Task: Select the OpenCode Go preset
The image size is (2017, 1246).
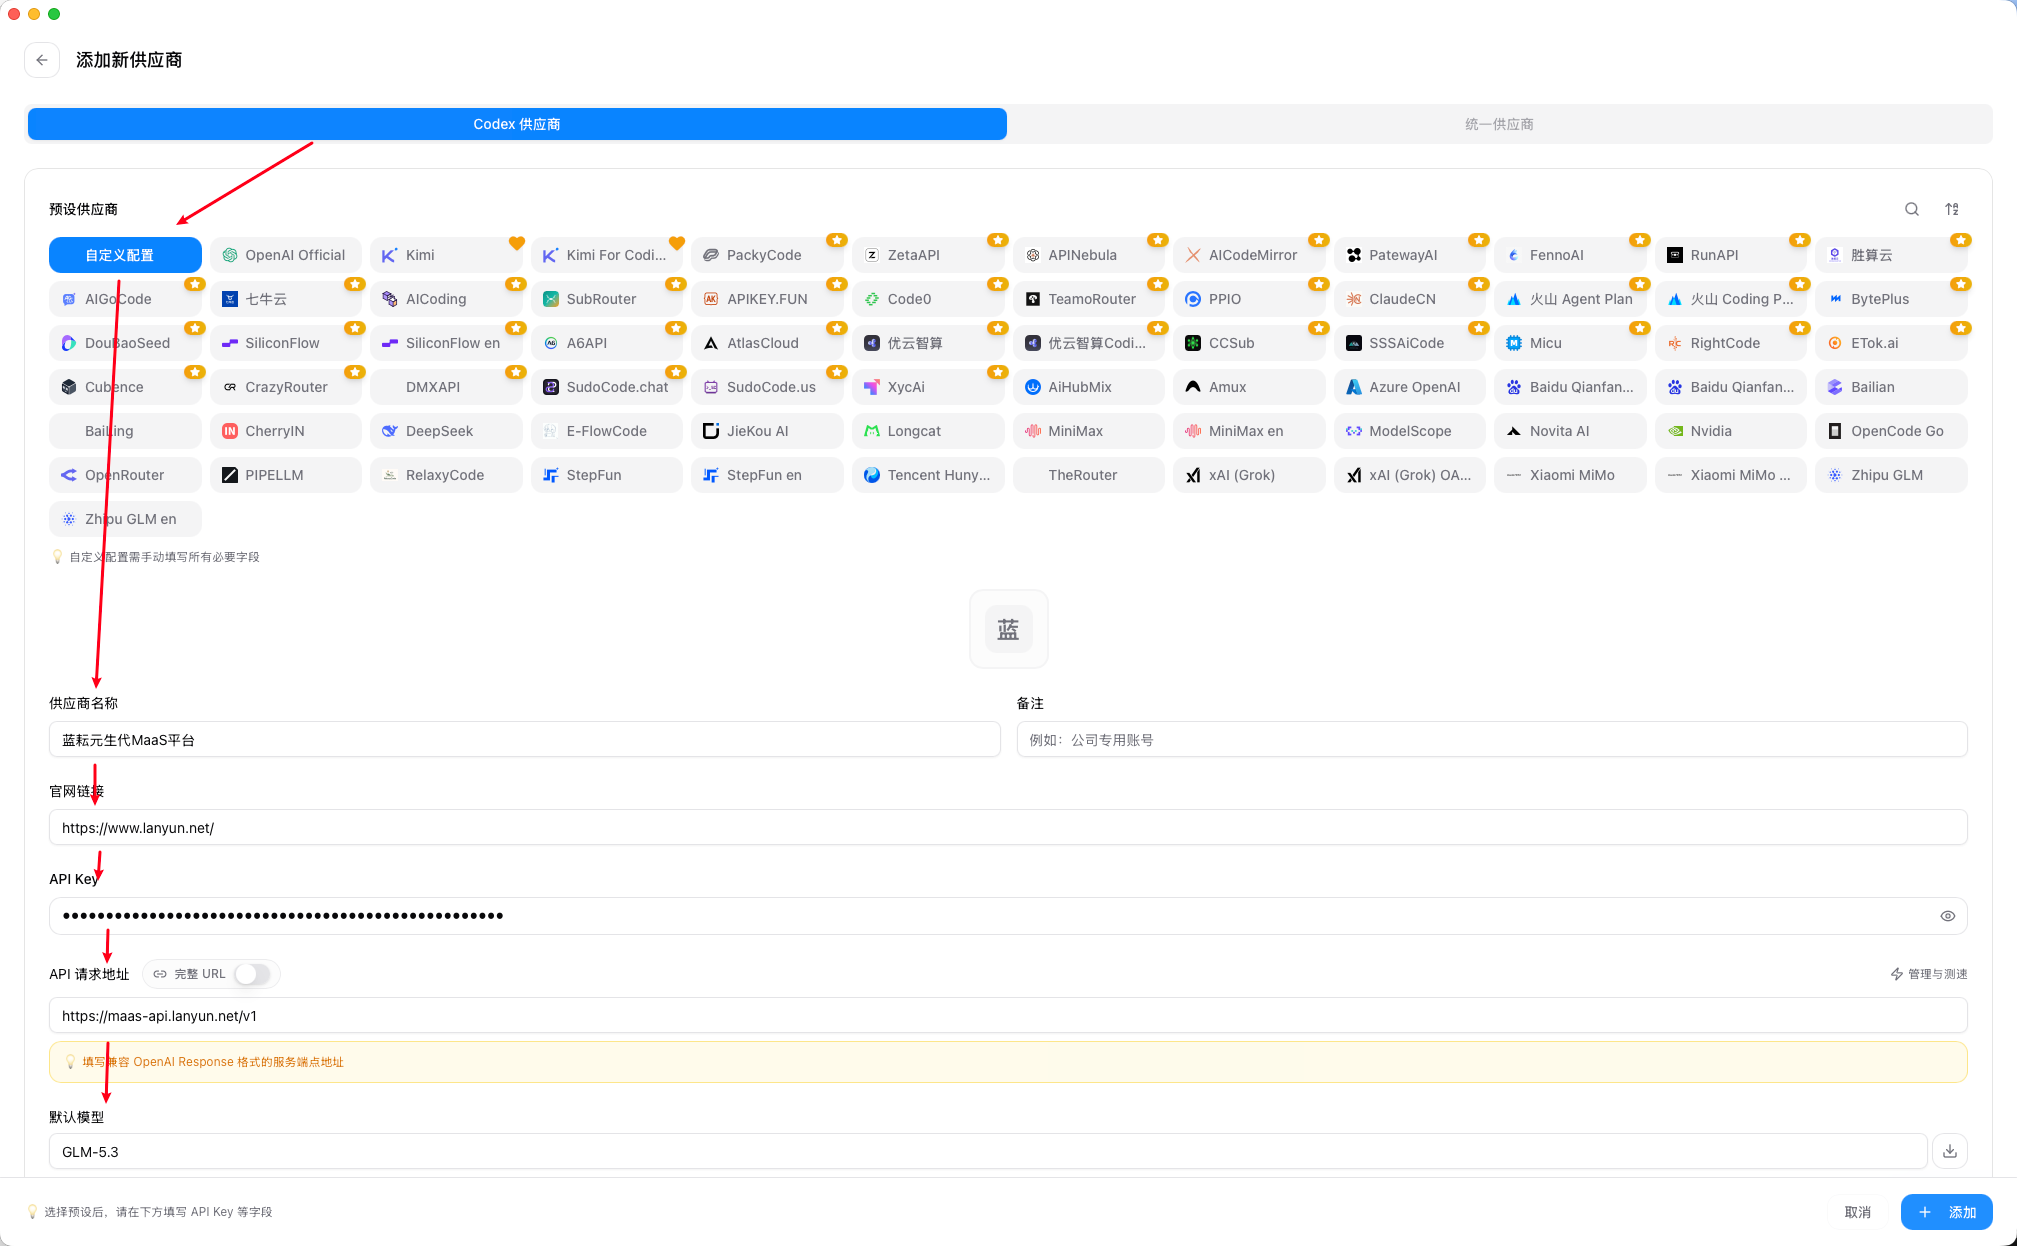Action: coord(1891,431)
